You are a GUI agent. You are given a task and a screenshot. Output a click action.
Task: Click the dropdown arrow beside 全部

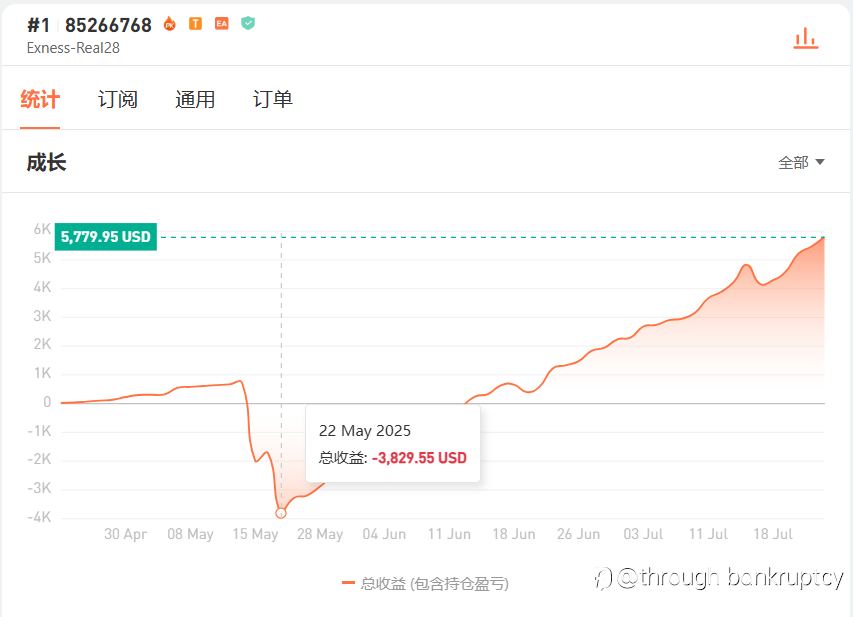click(x=820, y=162)
